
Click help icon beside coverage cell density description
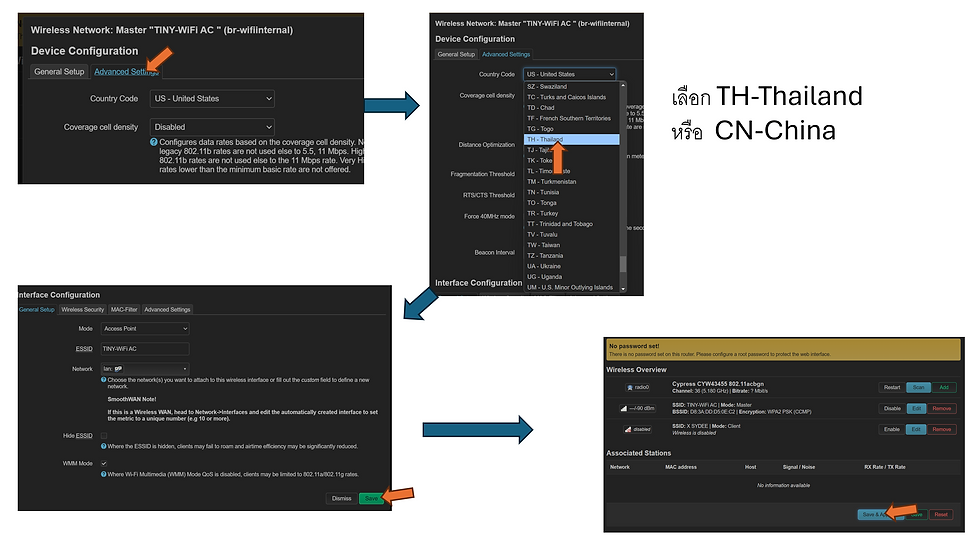[153, 142]
